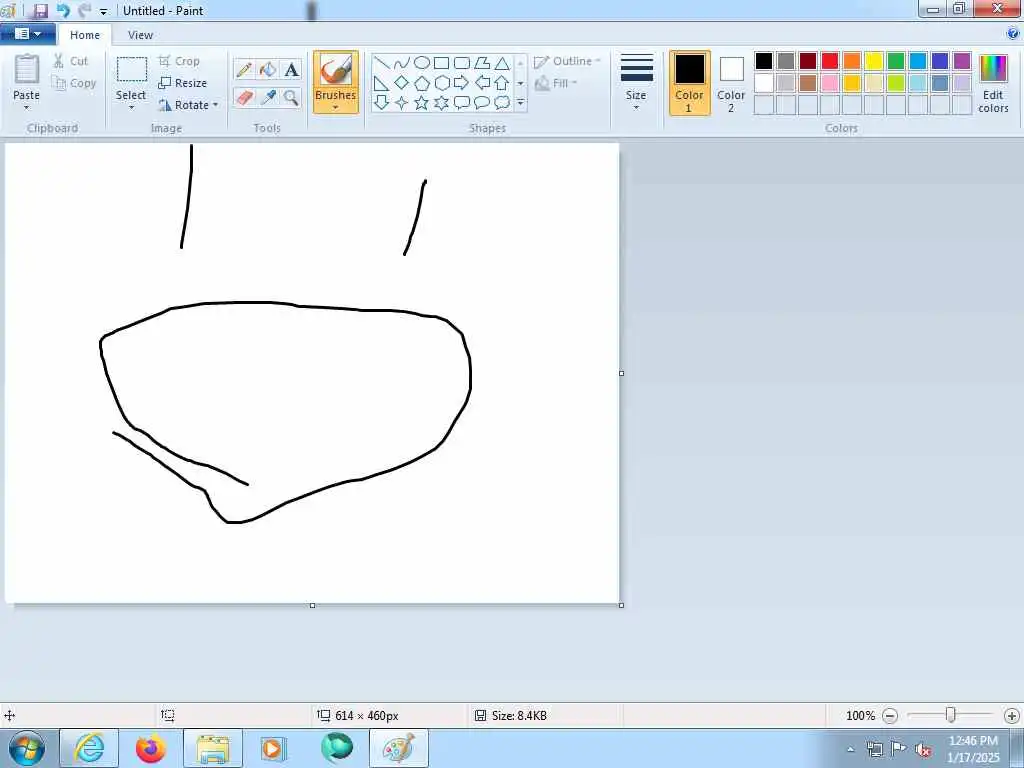1024x768 pixels.
Task: Choose the Polygon shape
Action: pos(482,63)
